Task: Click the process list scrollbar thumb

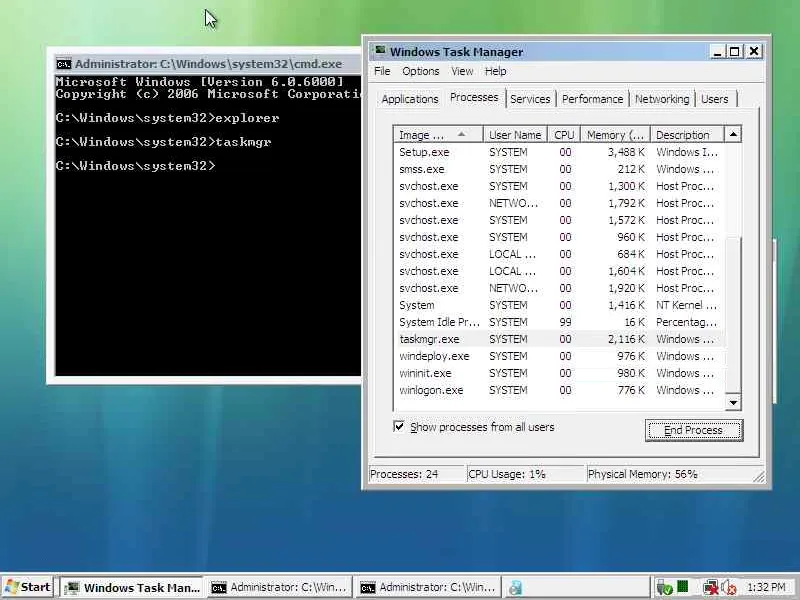Action: (x=733, y=315)
